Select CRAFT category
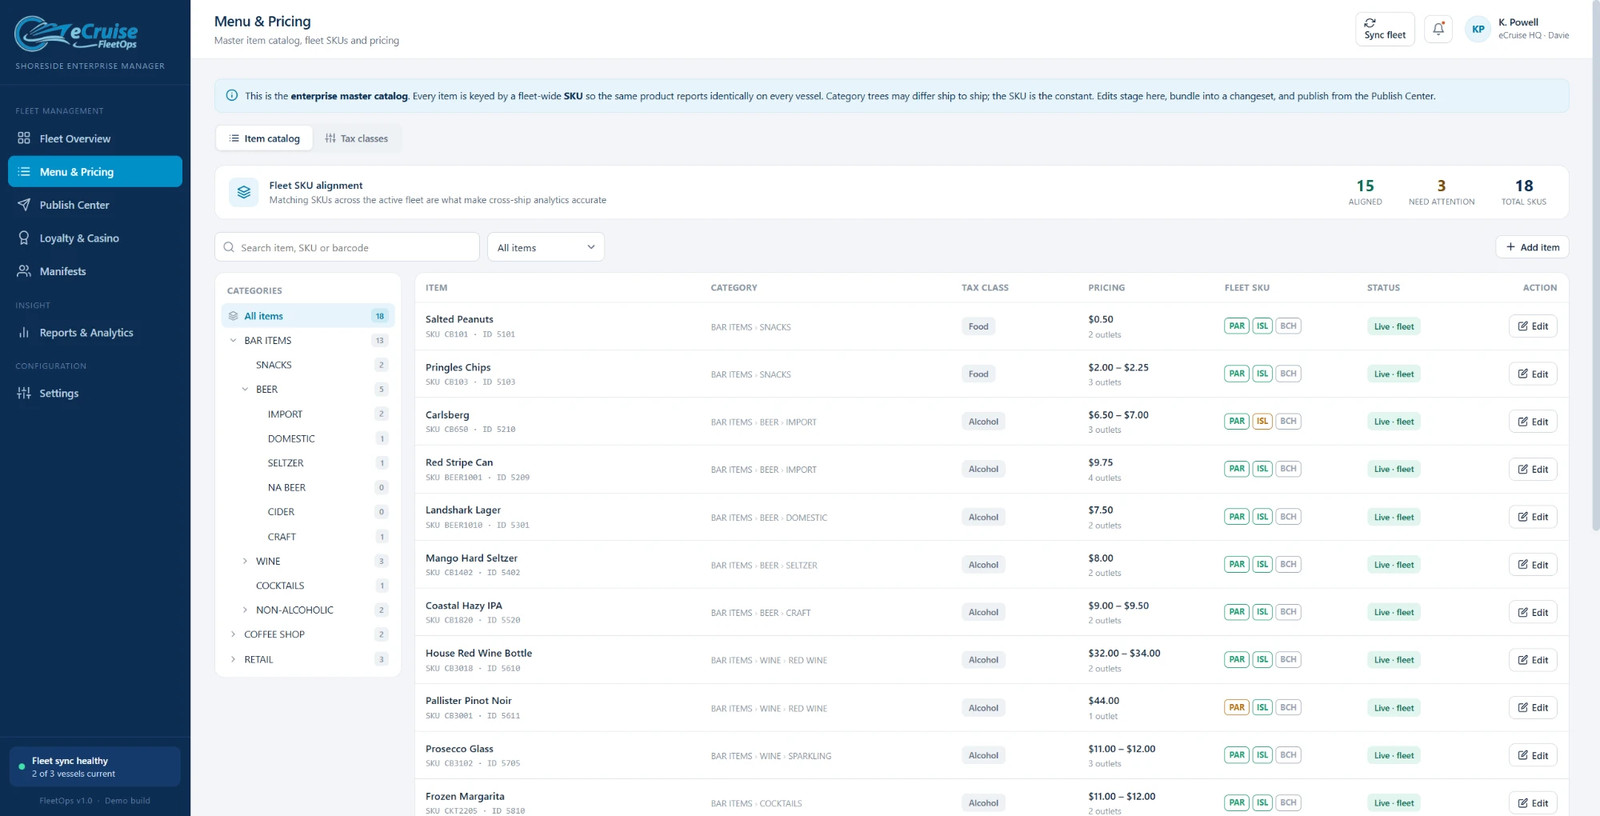 308,537
